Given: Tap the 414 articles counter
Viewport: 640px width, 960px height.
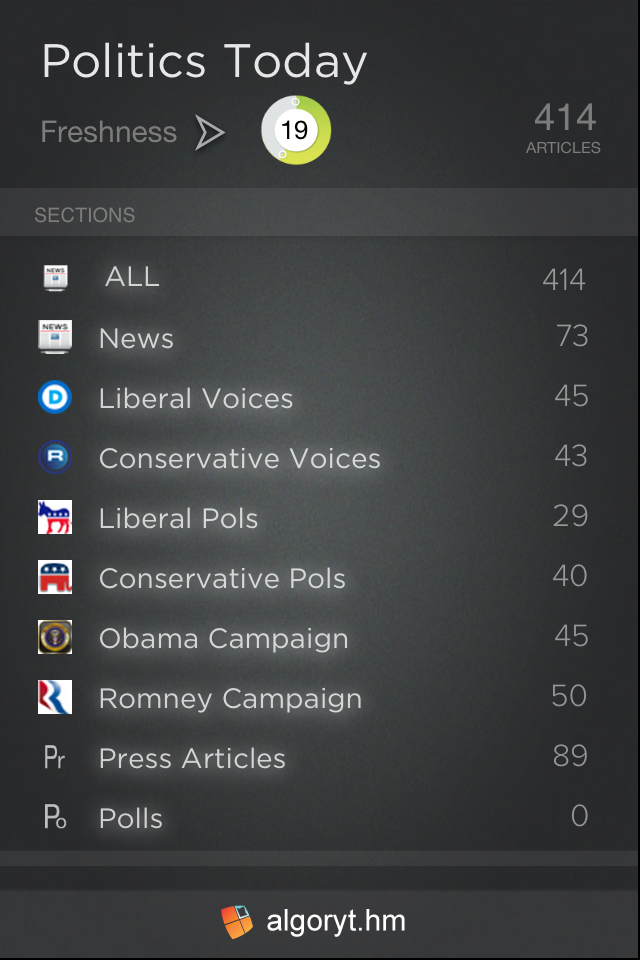Looking at the screenshot, I should pos(564,129).
